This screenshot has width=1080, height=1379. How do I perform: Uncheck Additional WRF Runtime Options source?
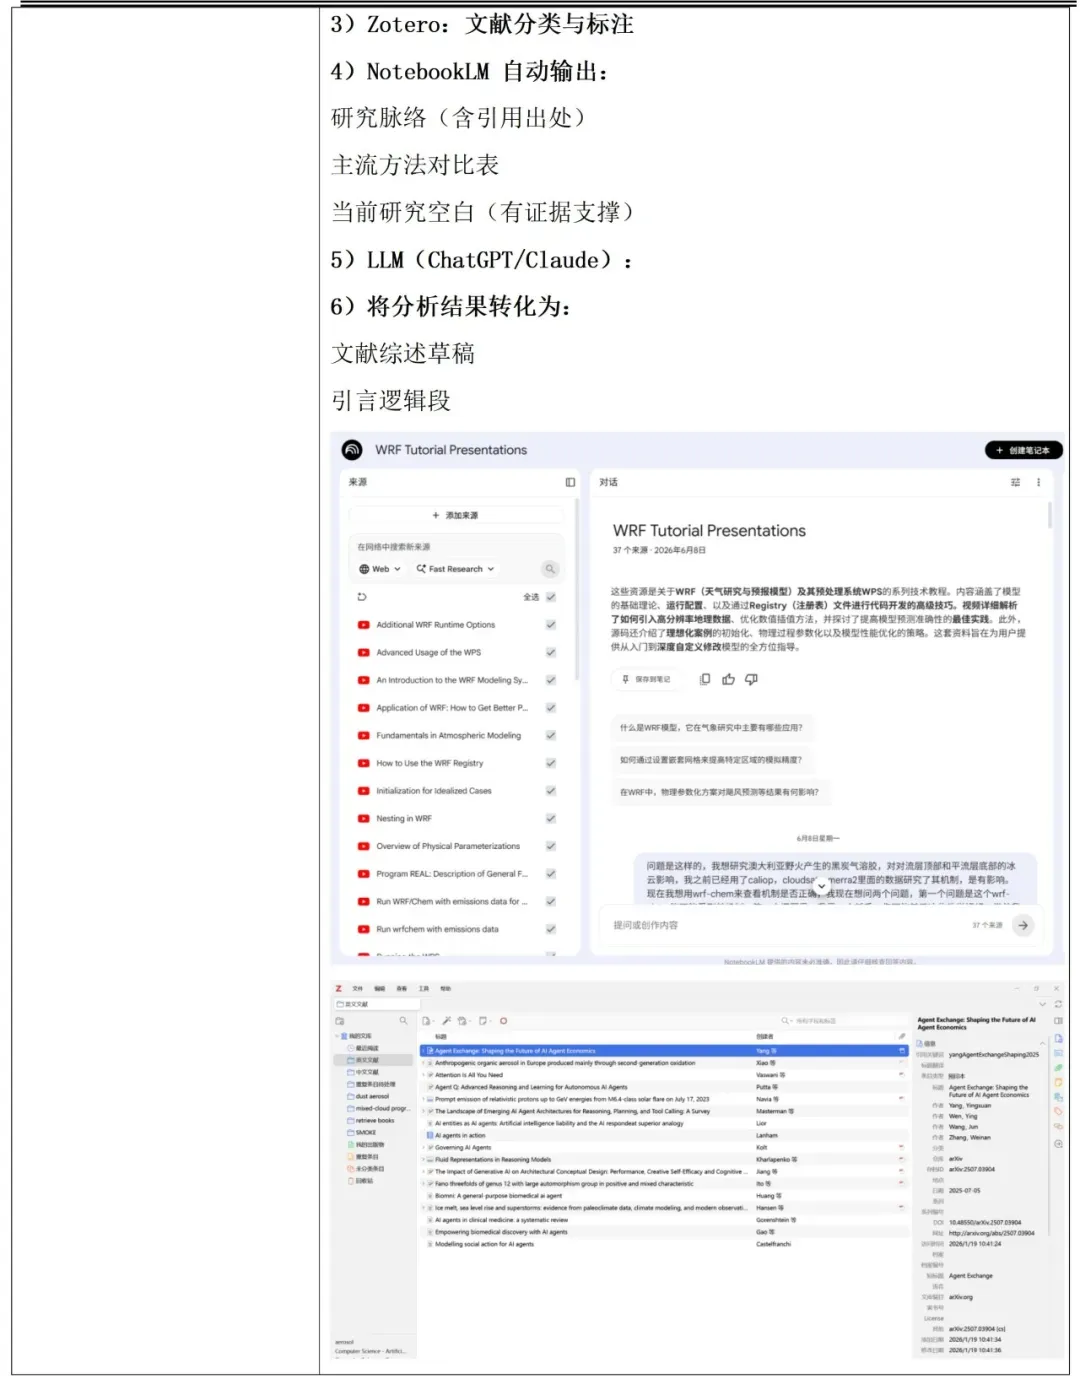tap(551, 625)
